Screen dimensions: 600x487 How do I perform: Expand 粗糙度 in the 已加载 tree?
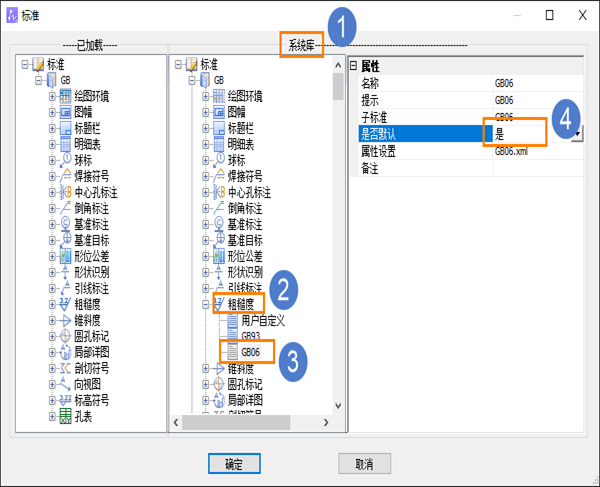coord(52,305)
